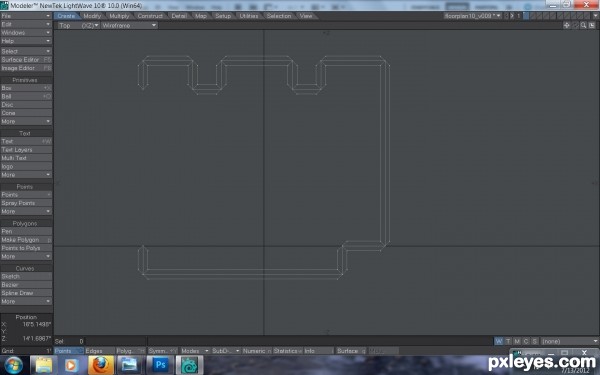
Task: Switch to Polygons selection mode
Action: pyautogui.click(x=130, y=351)
